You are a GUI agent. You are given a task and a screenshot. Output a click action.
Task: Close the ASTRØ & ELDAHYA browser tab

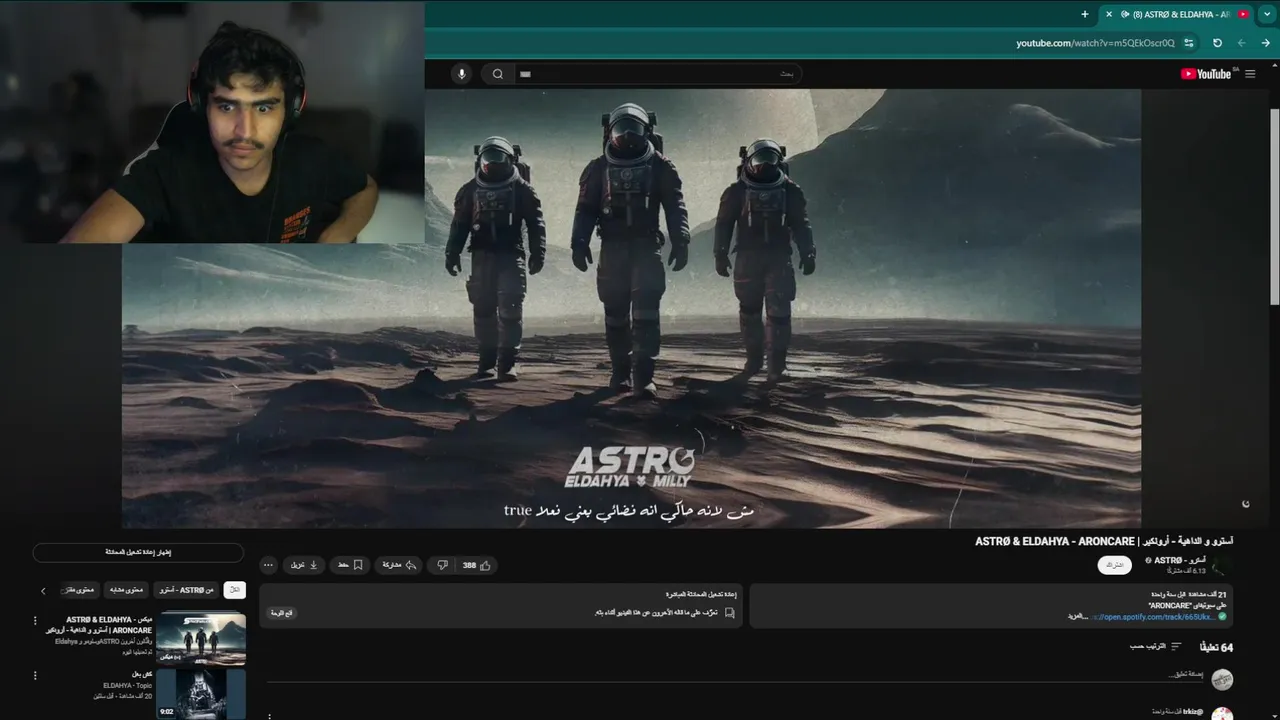(x=1109, y=14)
